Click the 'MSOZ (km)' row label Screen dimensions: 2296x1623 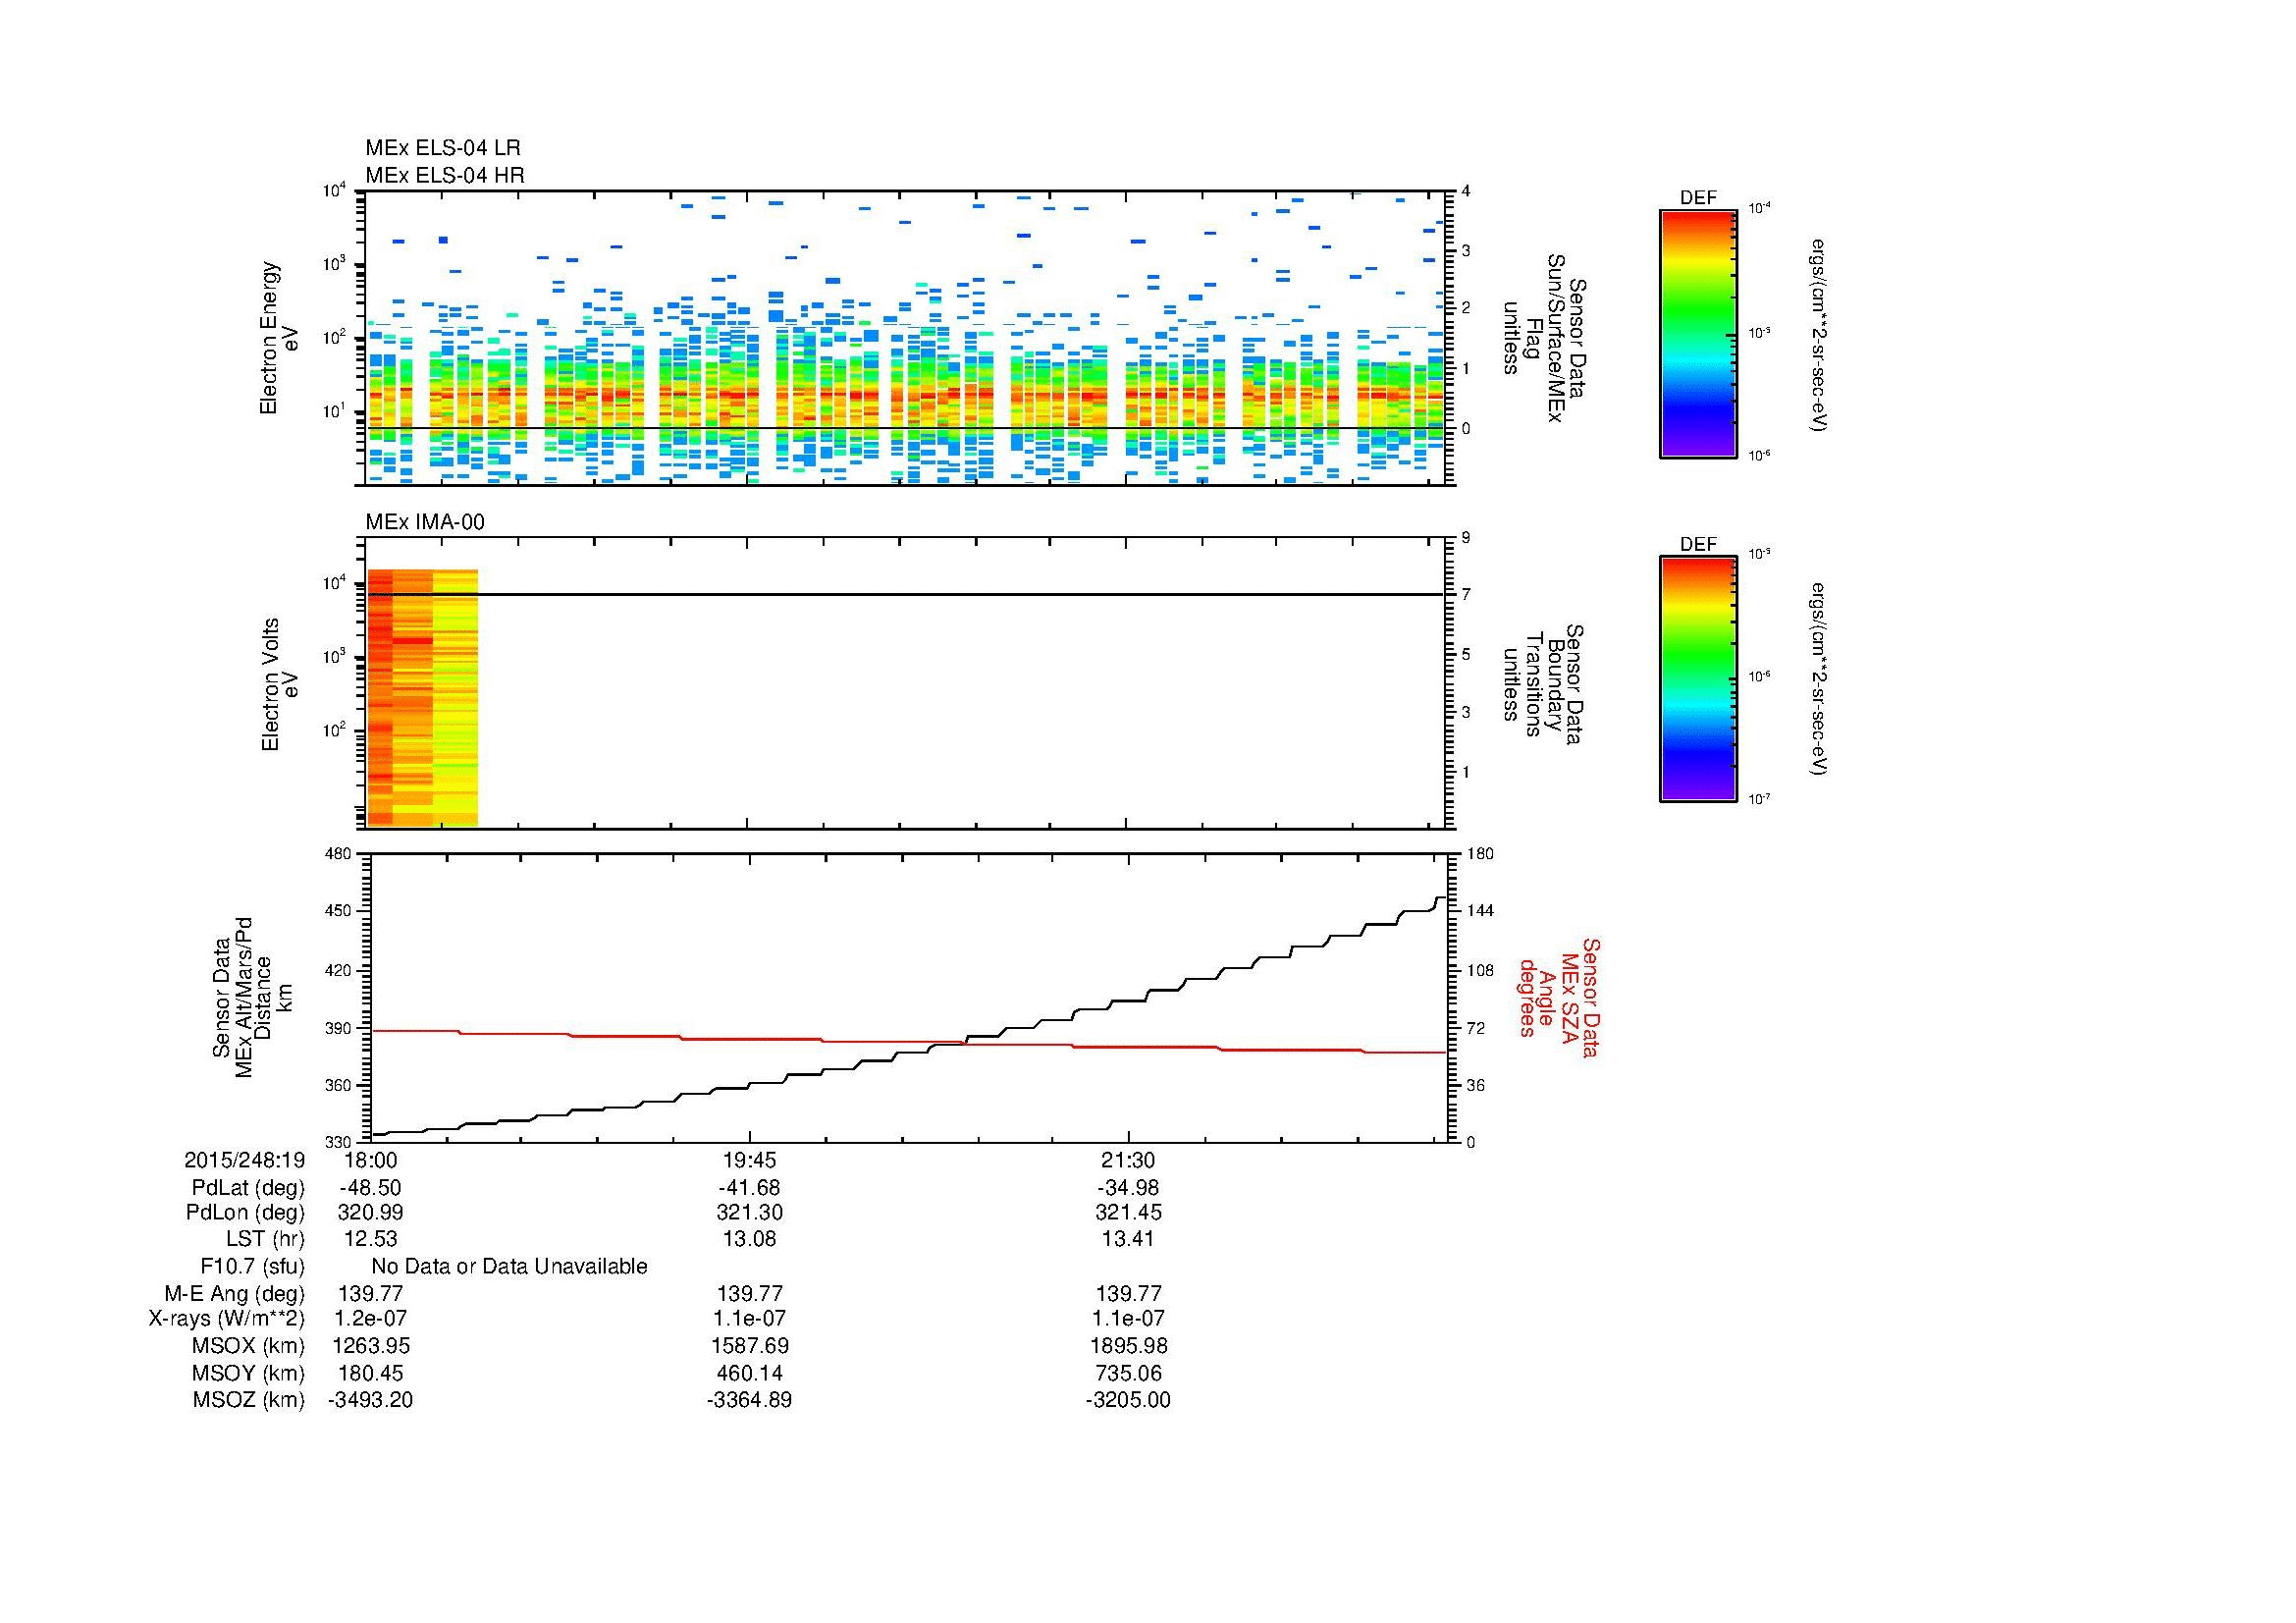(249, 1400)
